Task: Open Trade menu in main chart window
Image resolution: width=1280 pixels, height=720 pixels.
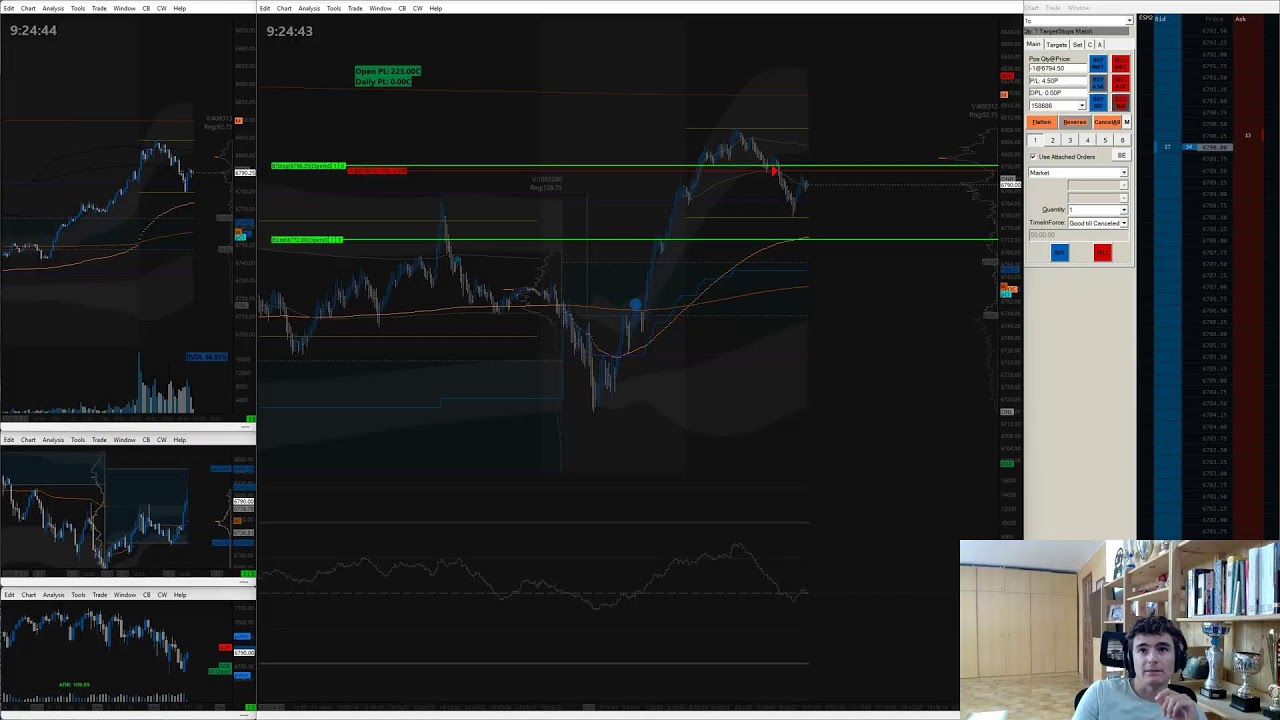Action: click(355, 8)
